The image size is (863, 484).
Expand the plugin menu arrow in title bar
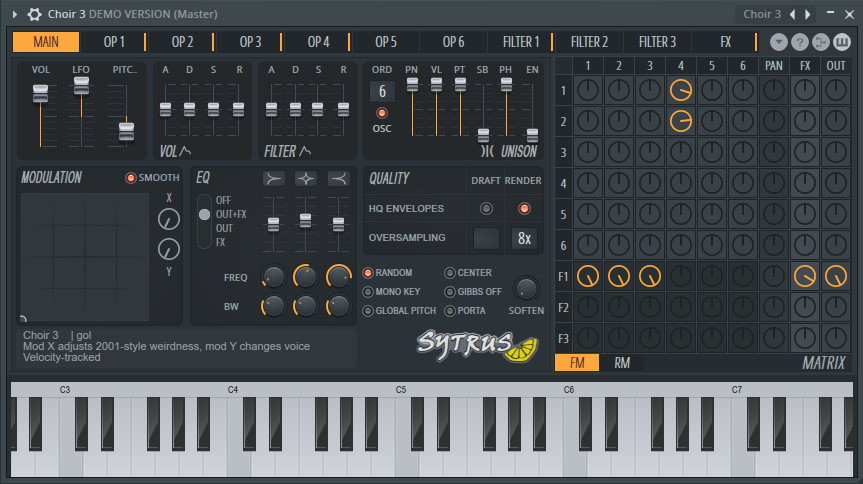(x=15, y=14)
